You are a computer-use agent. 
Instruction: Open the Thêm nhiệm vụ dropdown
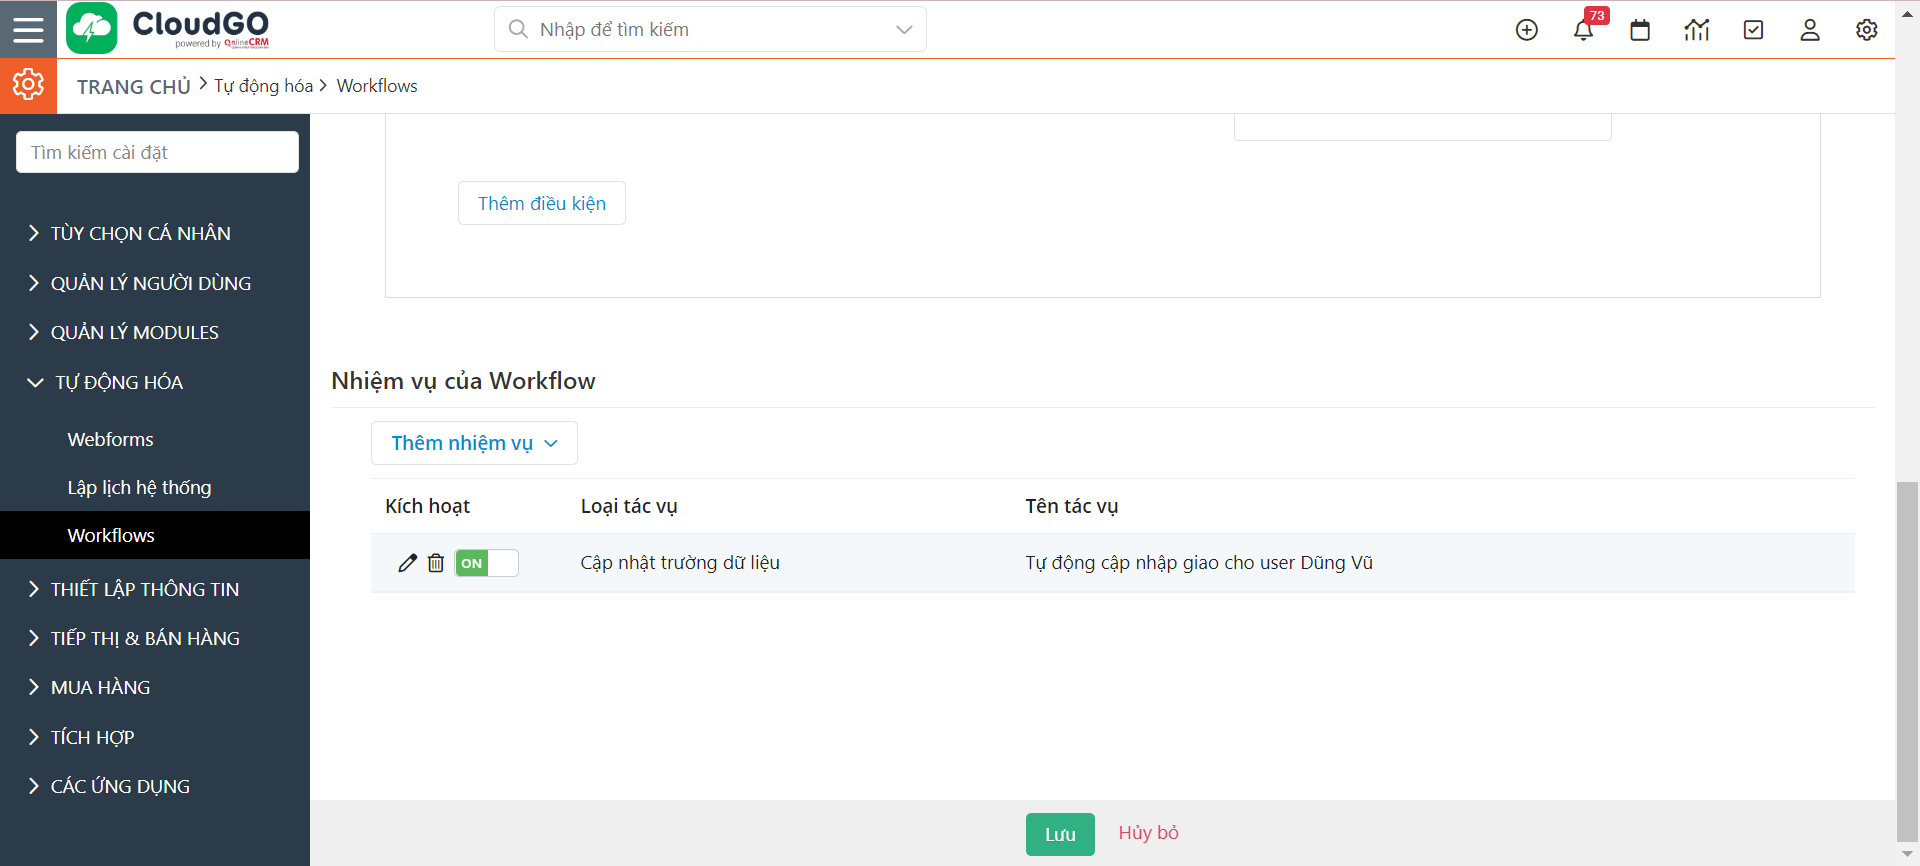pyautogui.click(x=474, y=443)
